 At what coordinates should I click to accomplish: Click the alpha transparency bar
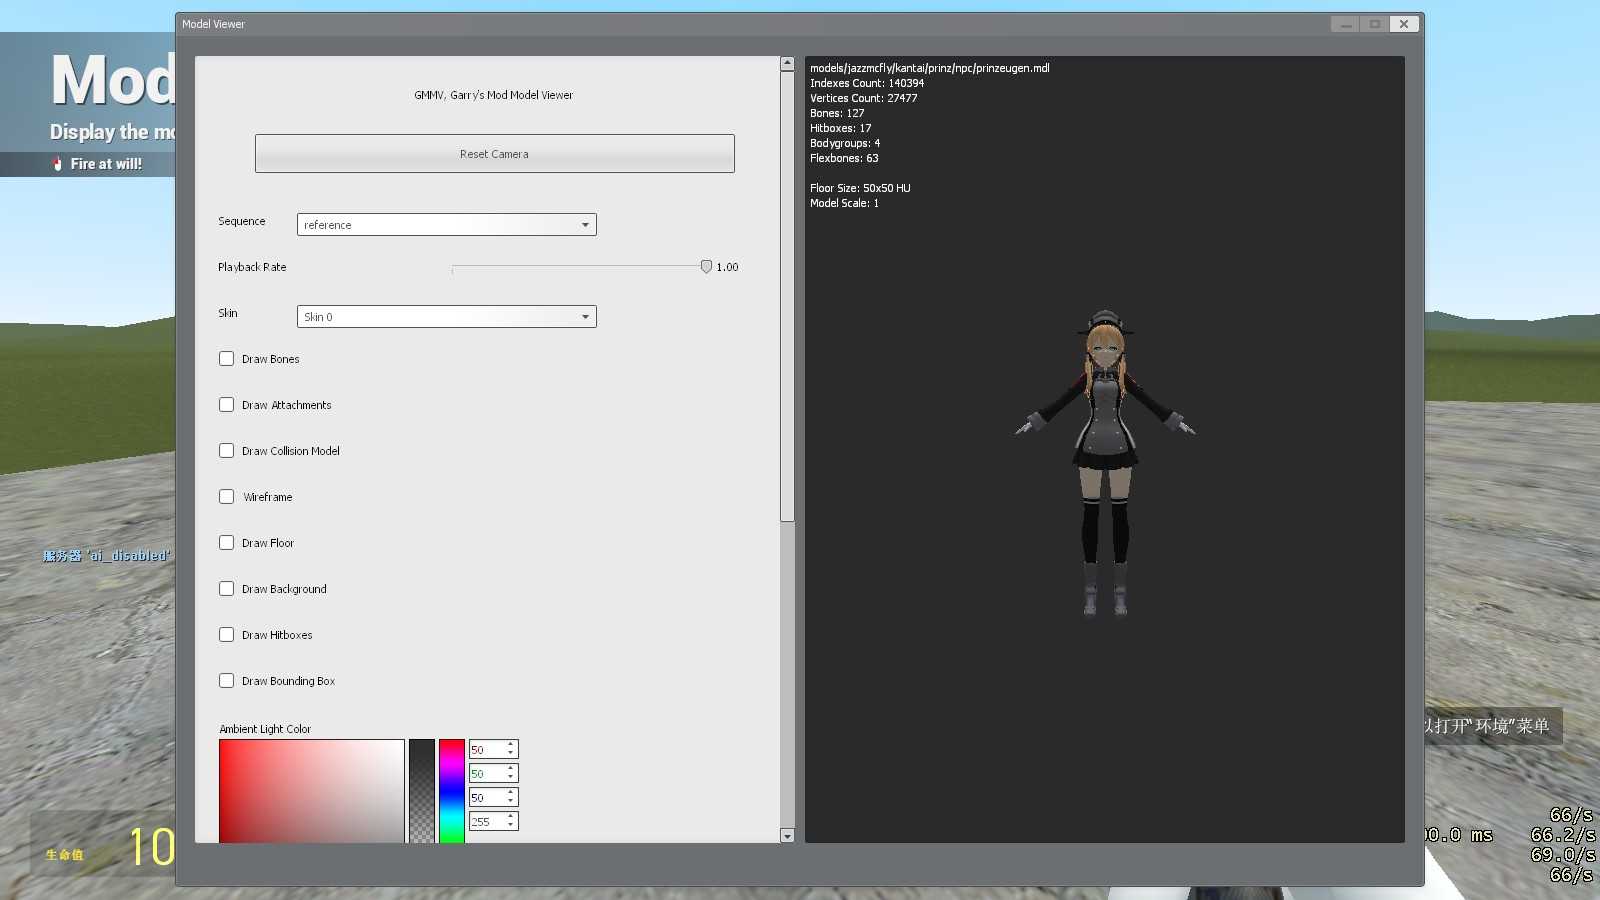click(422, 791)
